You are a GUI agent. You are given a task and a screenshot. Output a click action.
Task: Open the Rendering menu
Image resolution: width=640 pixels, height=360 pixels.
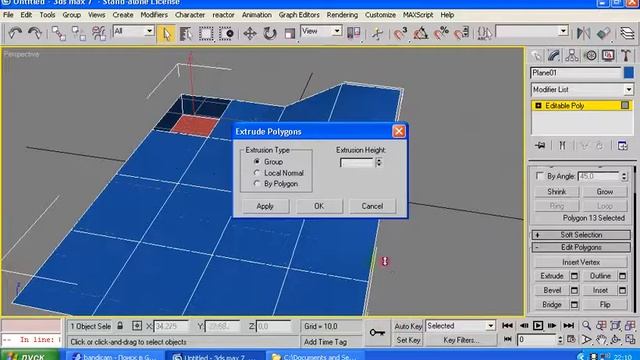pos(342,15)
